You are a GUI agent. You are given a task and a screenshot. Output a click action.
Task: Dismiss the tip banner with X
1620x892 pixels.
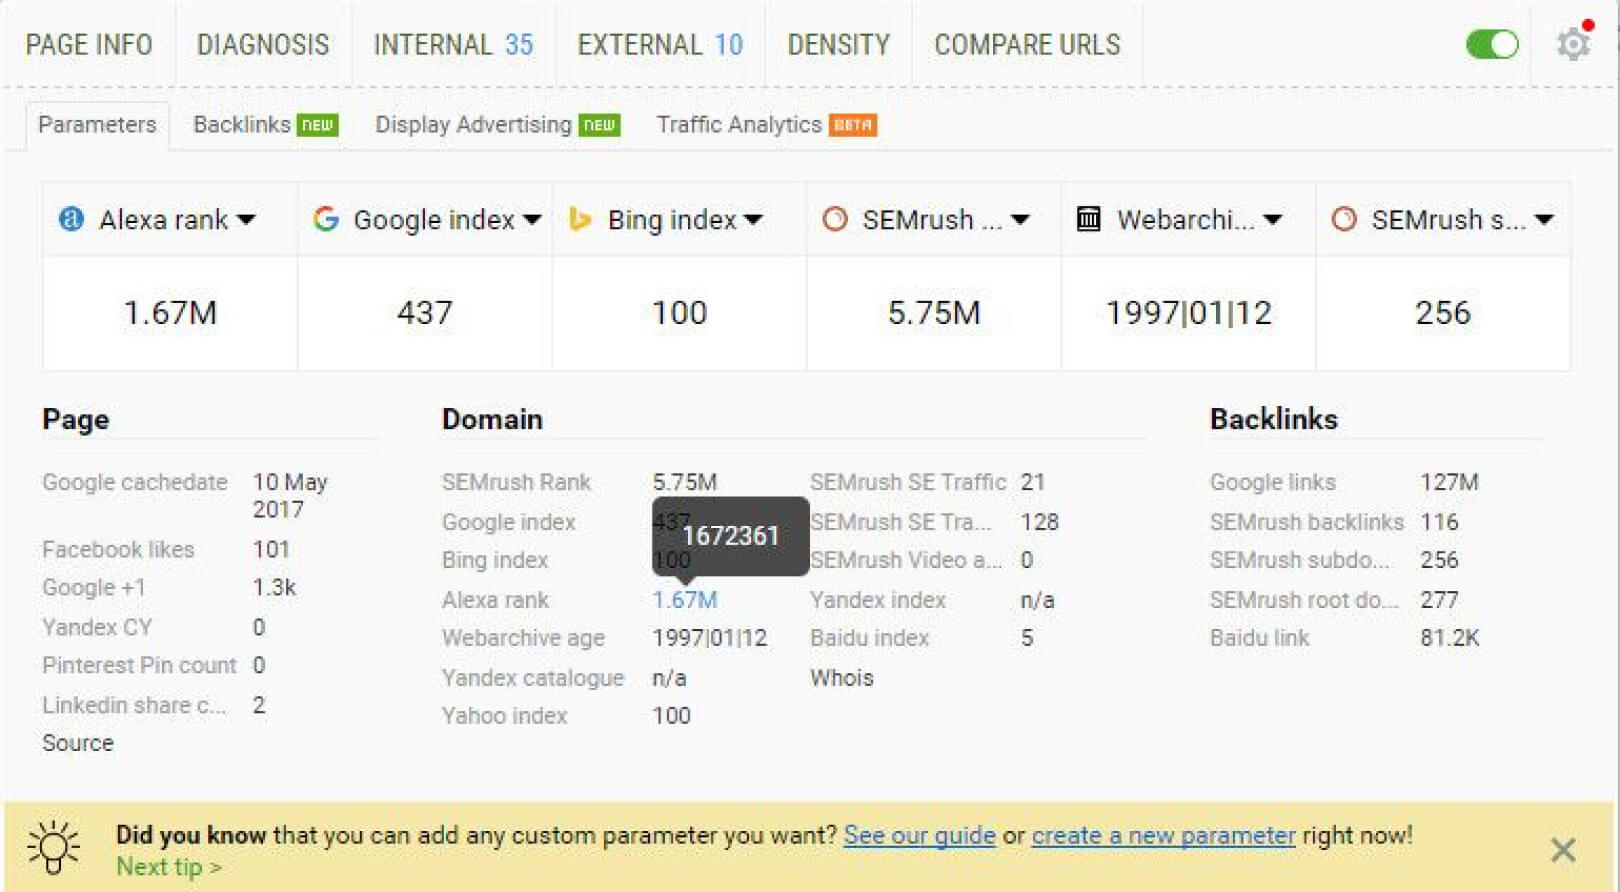tap(1563, 851)
